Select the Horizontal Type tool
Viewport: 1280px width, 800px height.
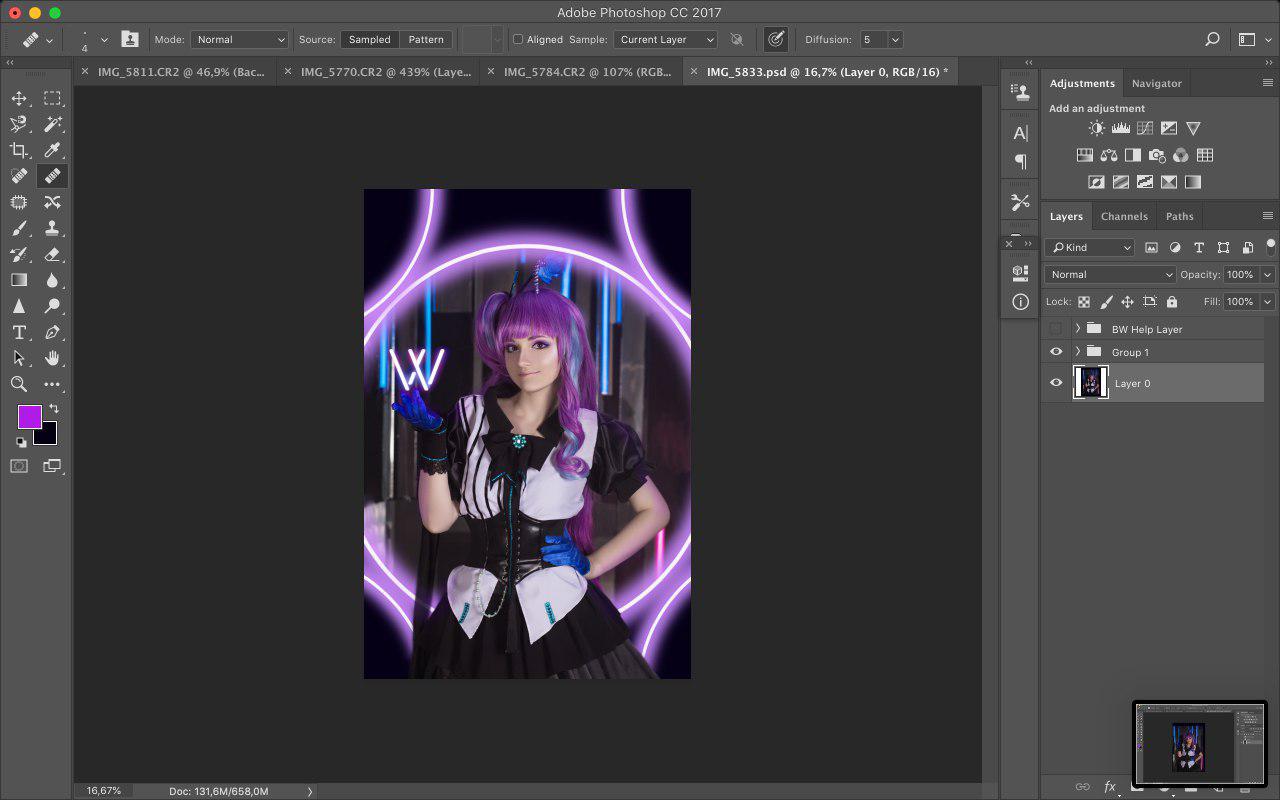click(19, 332)
